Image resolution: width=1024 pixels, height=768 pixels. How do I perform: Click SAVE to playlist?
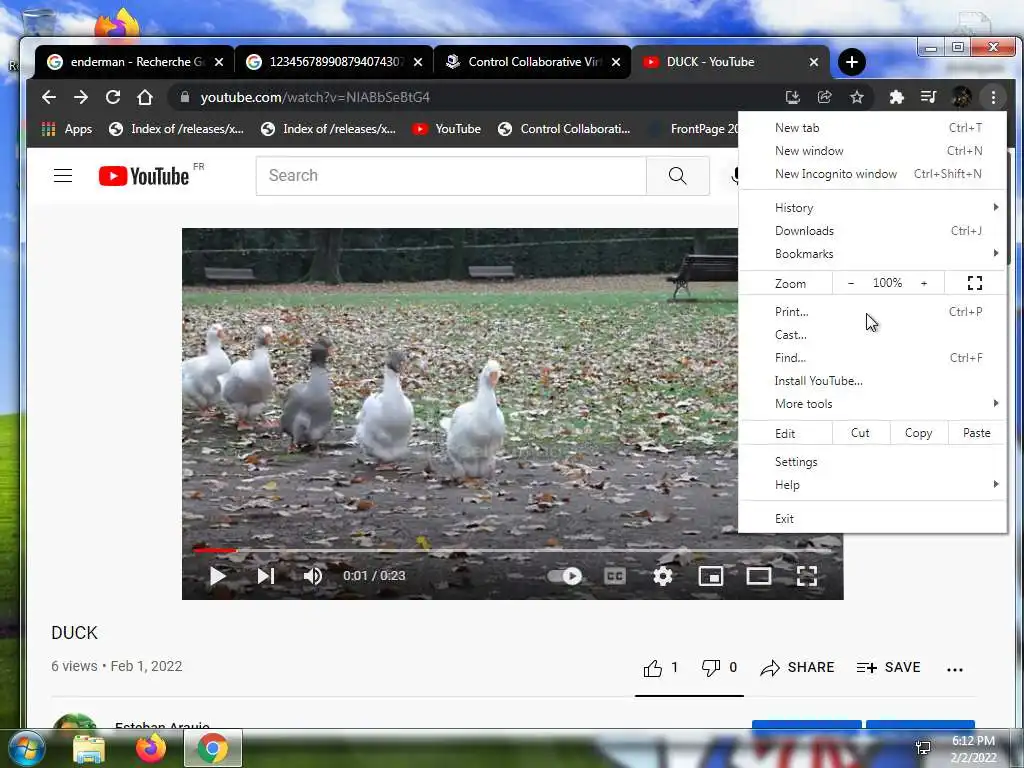(x=888, y=668)
